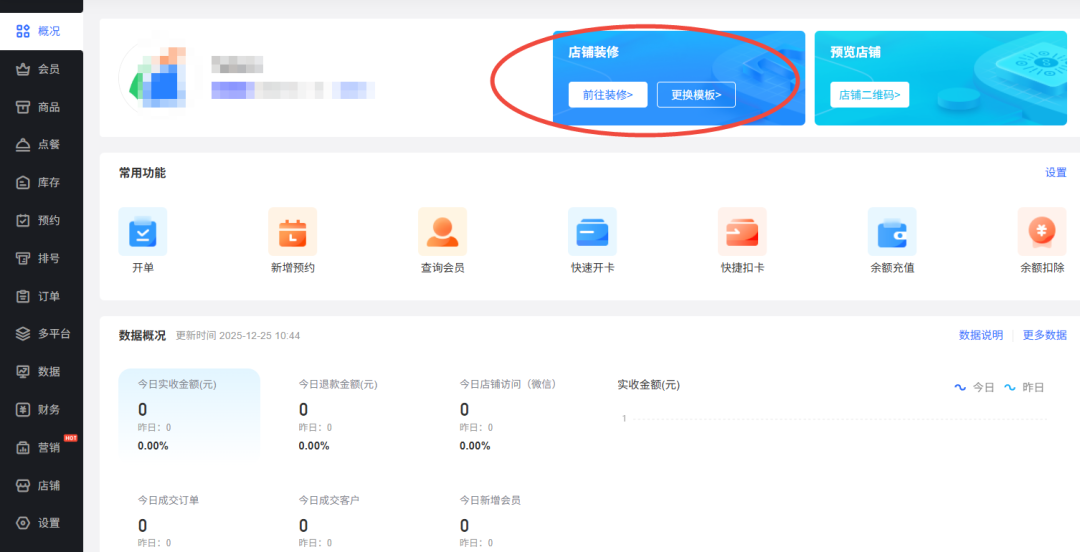This screenshot has width=1080, height=552.
Task: Click the 查询会员 person icon
Action: pyautogui.click(x=442, y=232)
